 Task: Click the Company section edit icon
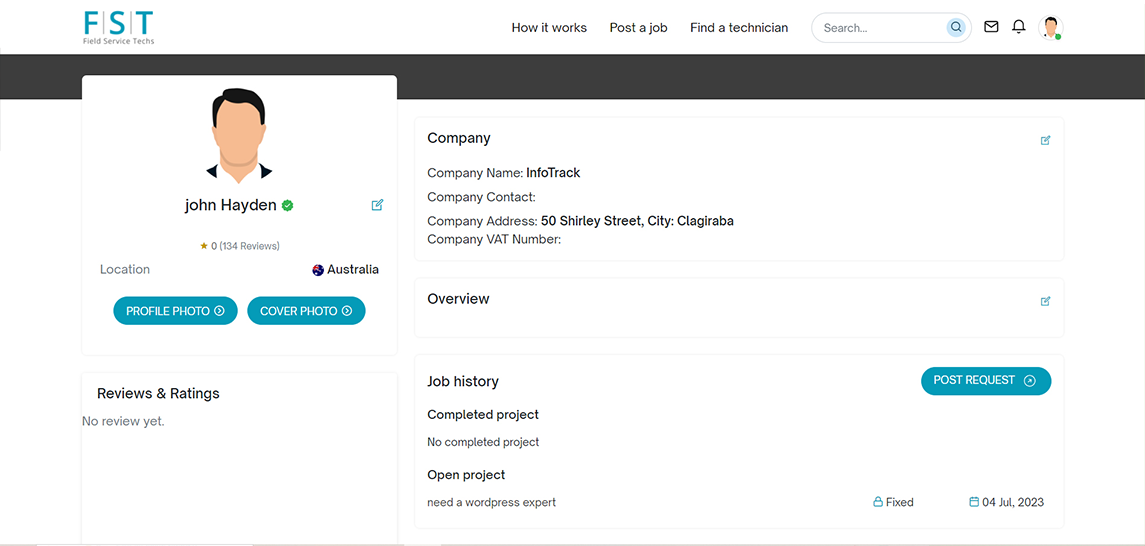click(1046, 140)
